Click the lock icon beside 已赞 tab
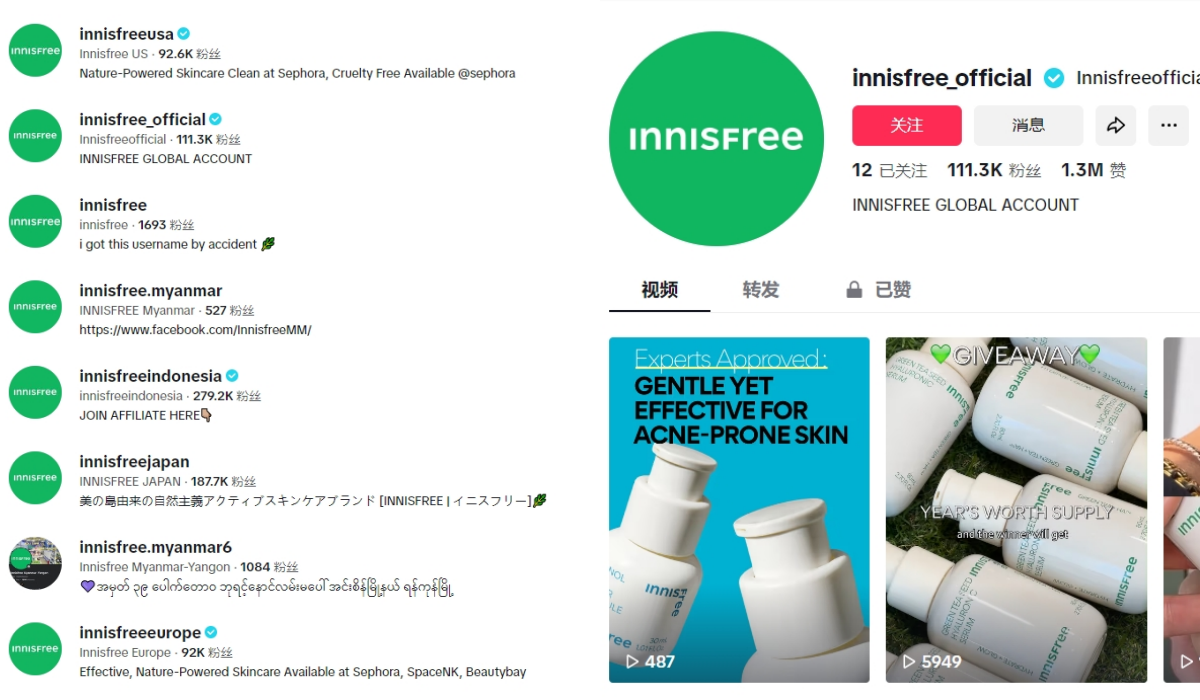 [x=854, y=290]
